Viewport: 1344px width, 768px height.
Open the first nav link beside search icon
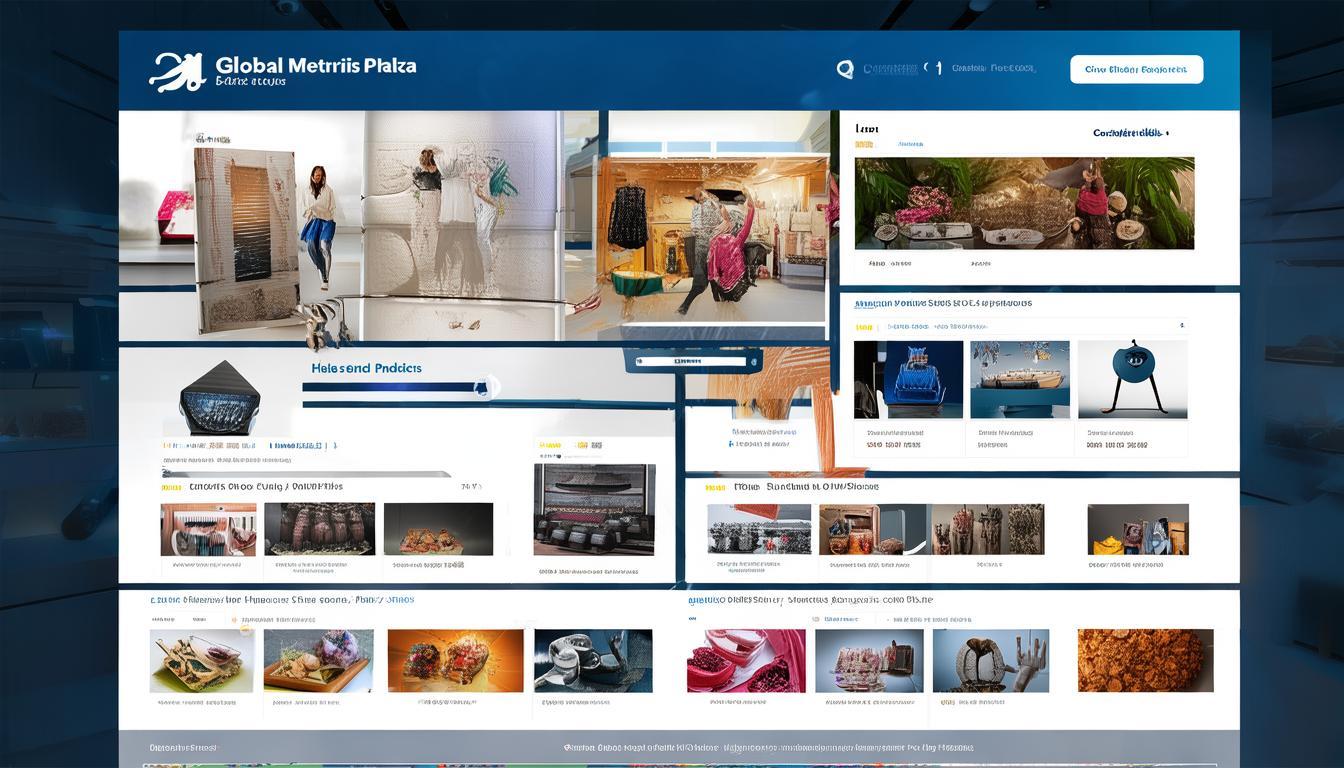point(889,69)
